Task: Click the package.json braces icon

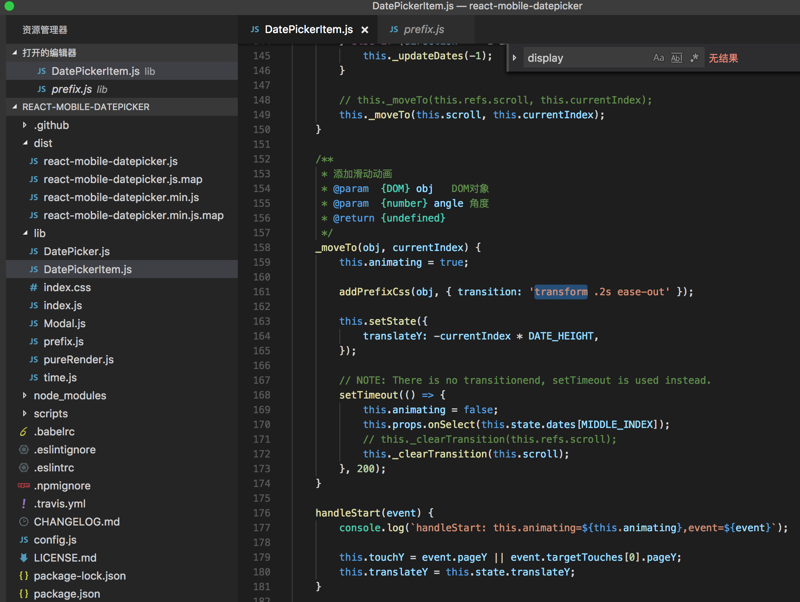Action: [x=24, y=593]
